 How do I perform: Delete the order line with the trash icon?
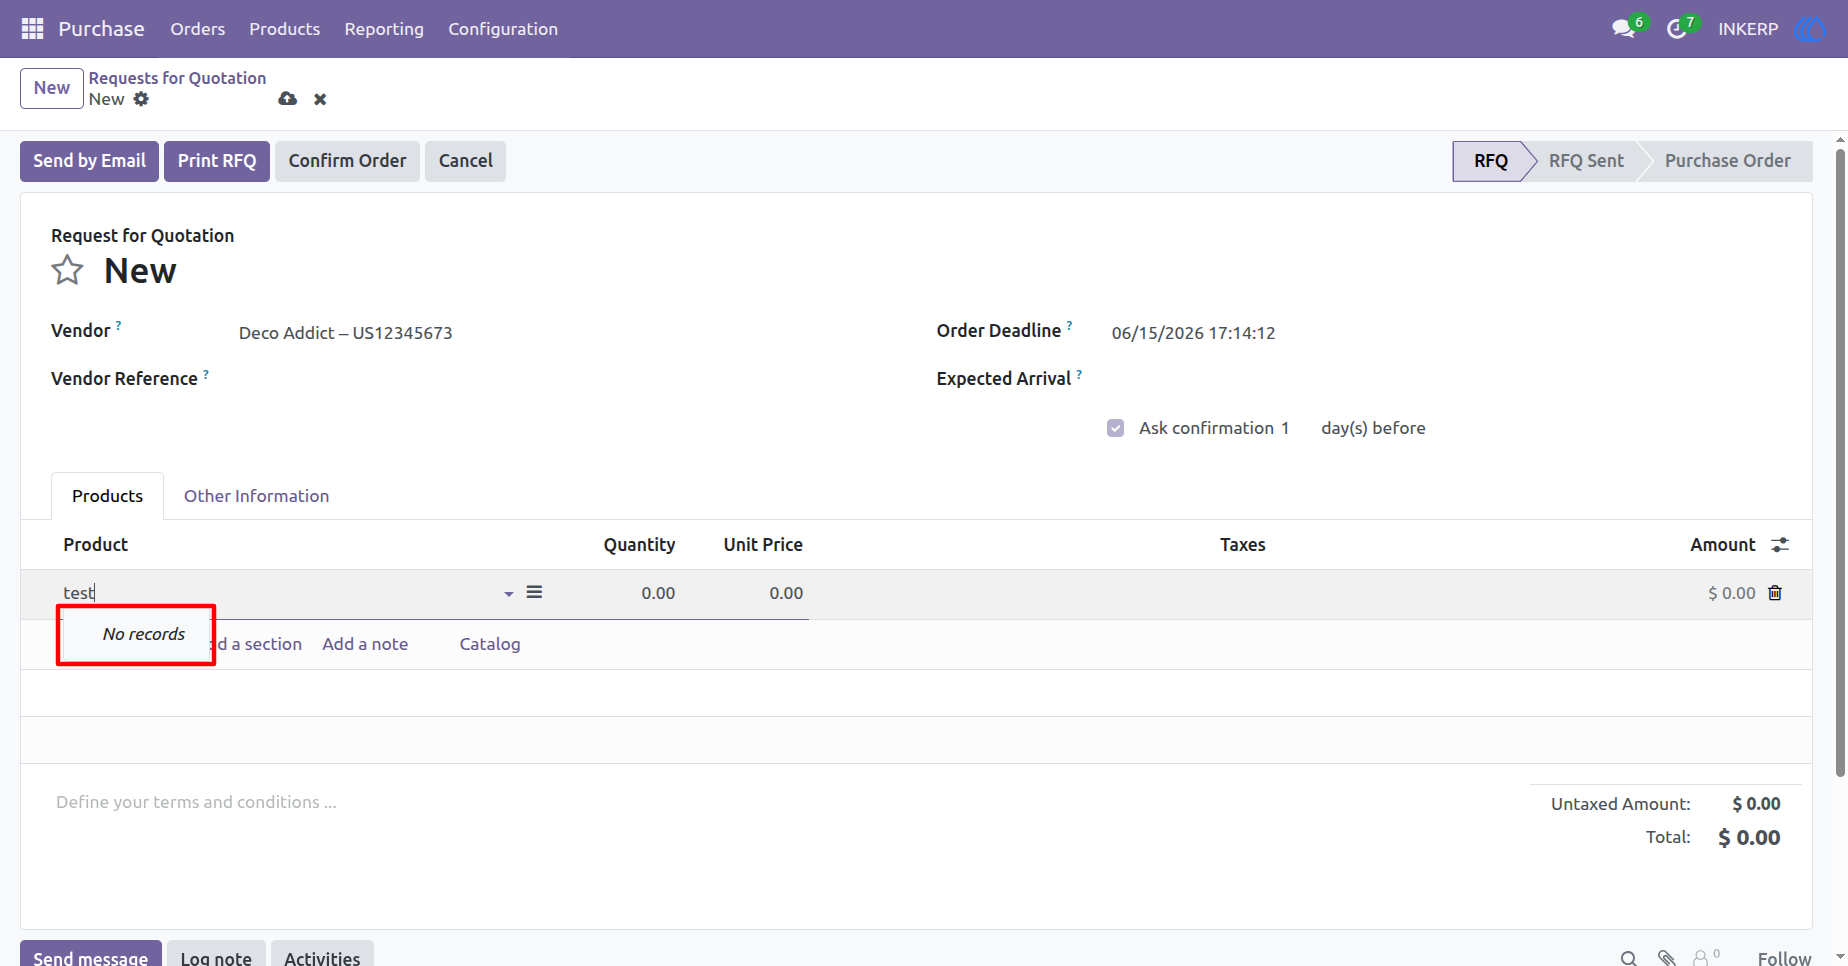(1775, 593)
